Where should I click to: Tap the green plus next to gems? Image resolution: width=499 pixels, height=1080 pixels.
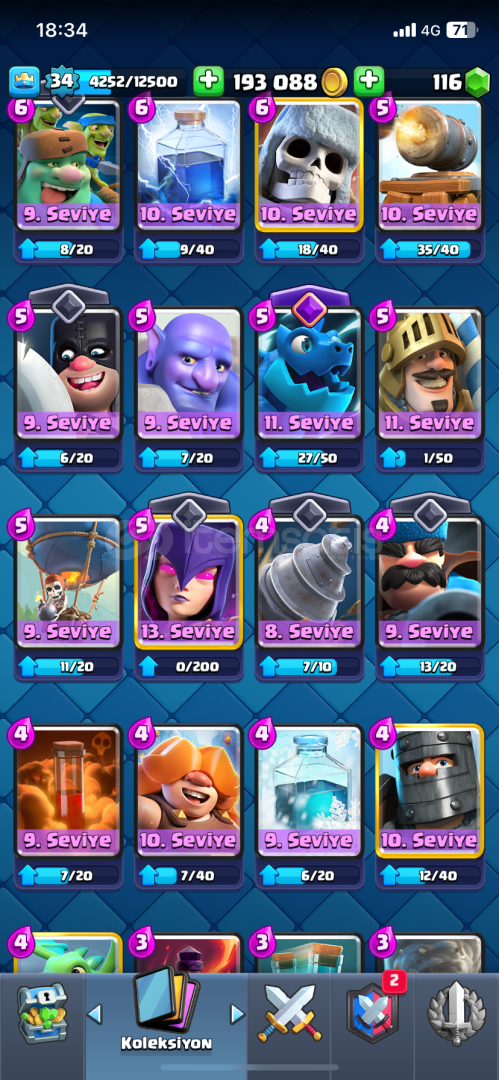[369, 82]
